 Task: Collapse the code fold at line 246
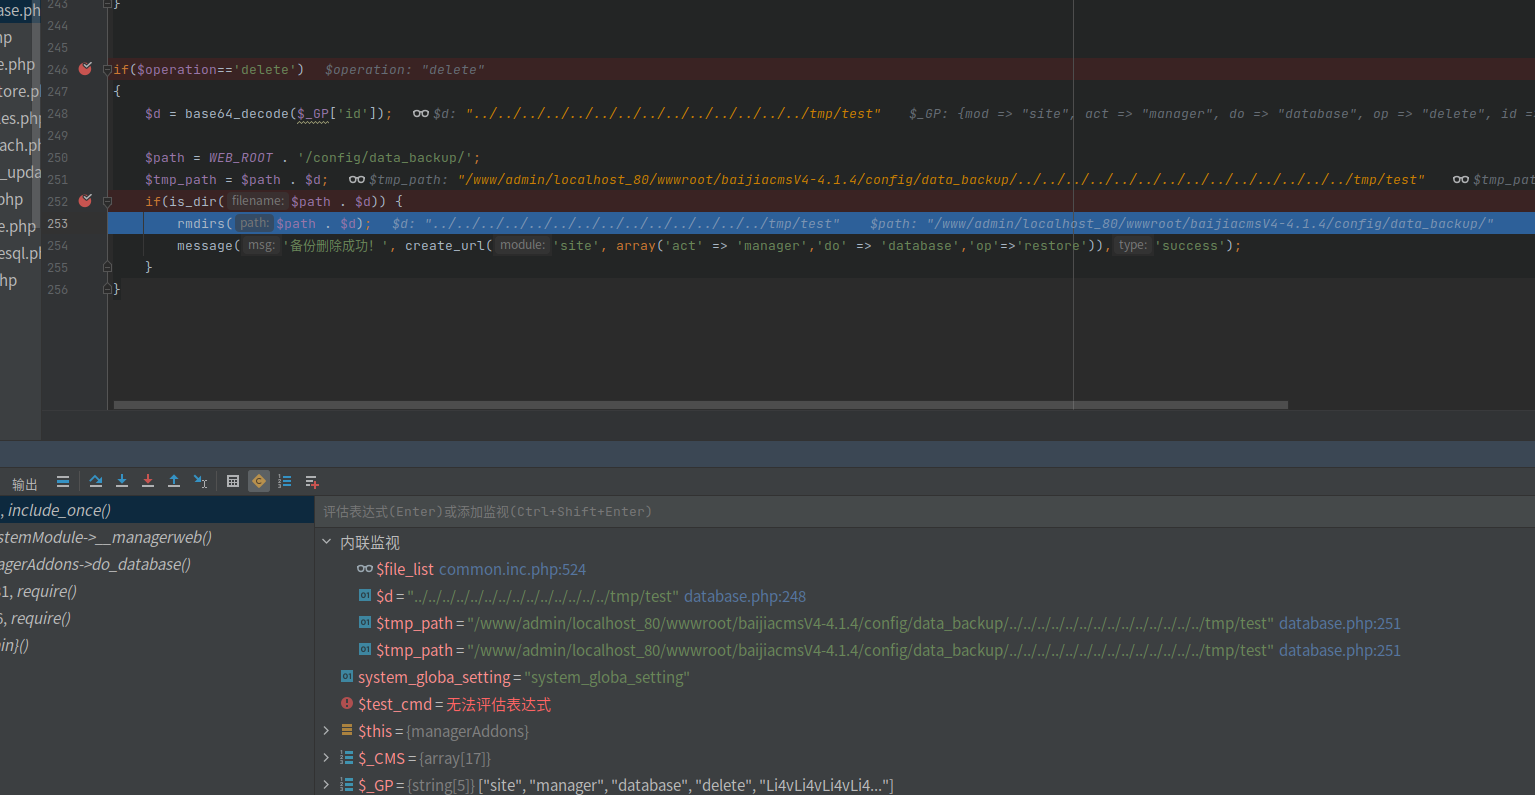(108, 70)
